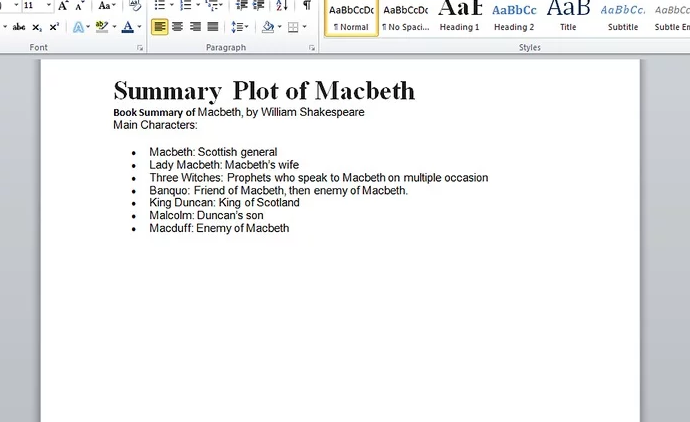Open the Change Case (Aa) menu
This screenshot has height=422, width=690.
tap(106, 6)
